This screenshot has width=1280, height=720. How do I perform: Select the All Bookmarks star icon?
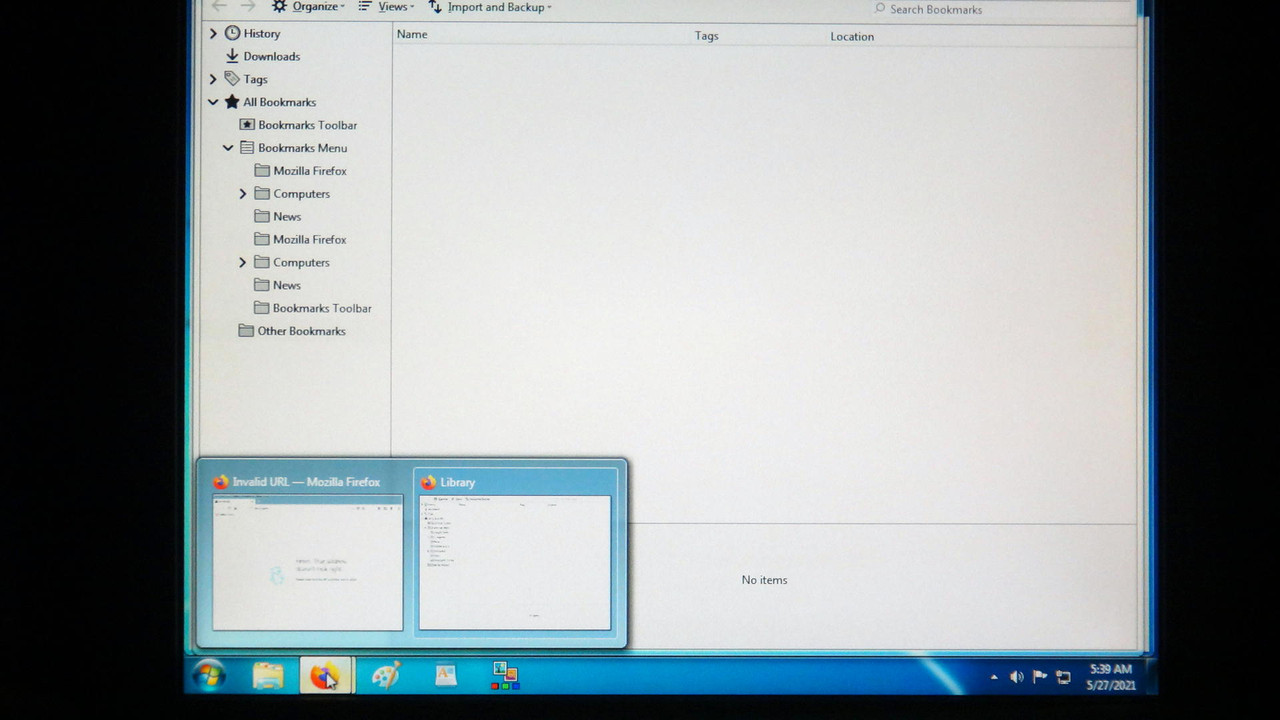pyautogui.click(x=232, y=102)
